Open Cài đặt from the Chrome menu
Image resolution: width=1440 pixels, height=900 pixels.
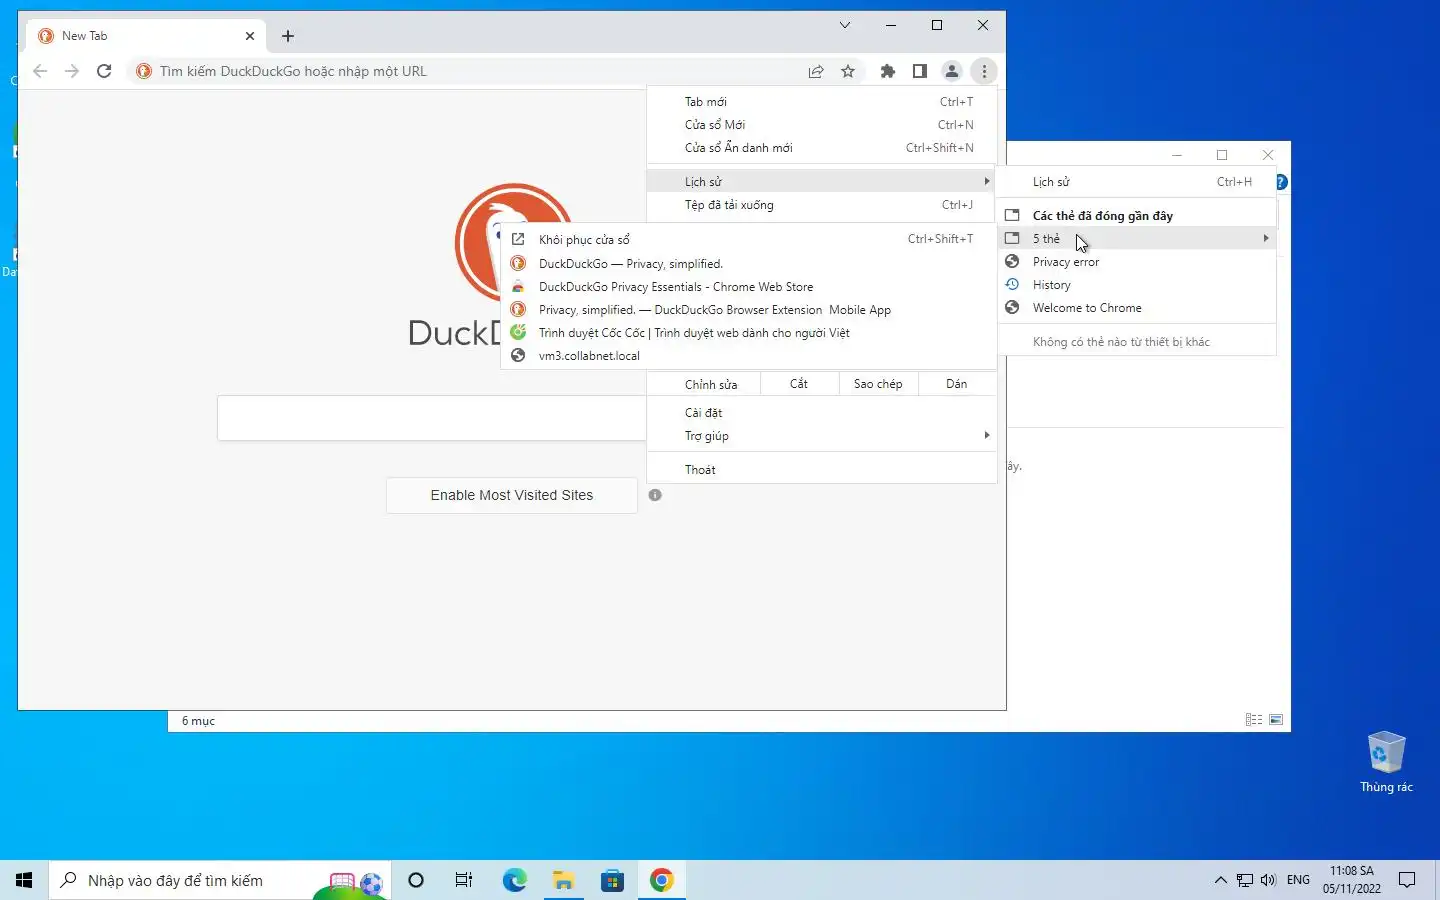click(x=822, y=412)
